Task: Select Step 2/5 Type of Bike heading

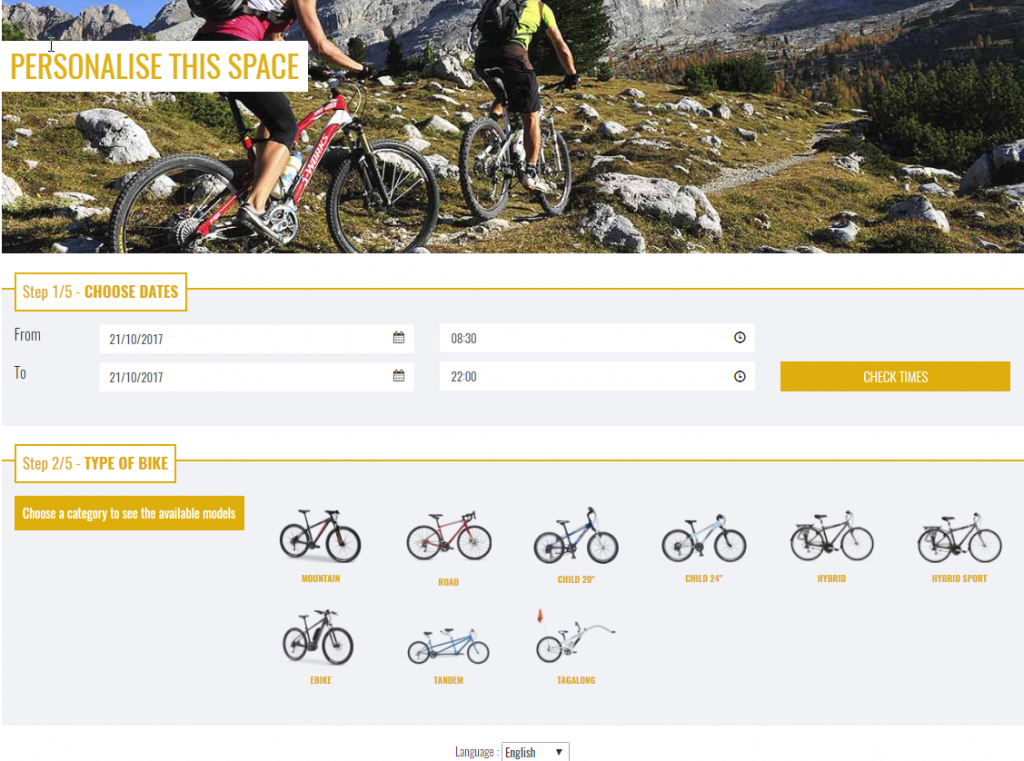Action: 95,464
